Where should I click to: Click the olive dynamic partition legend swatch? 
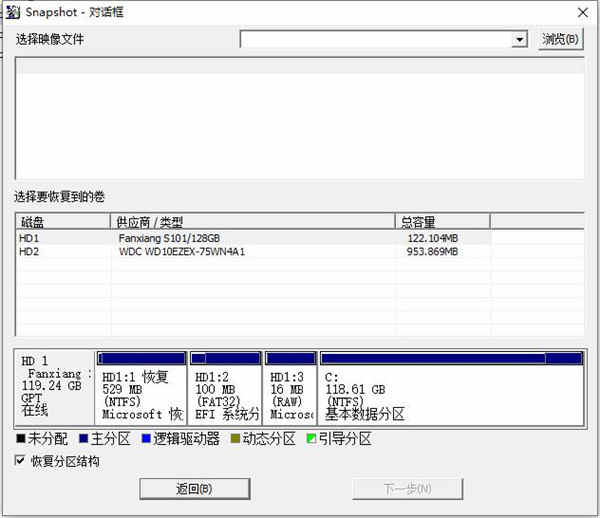click(x=235, y=438)
